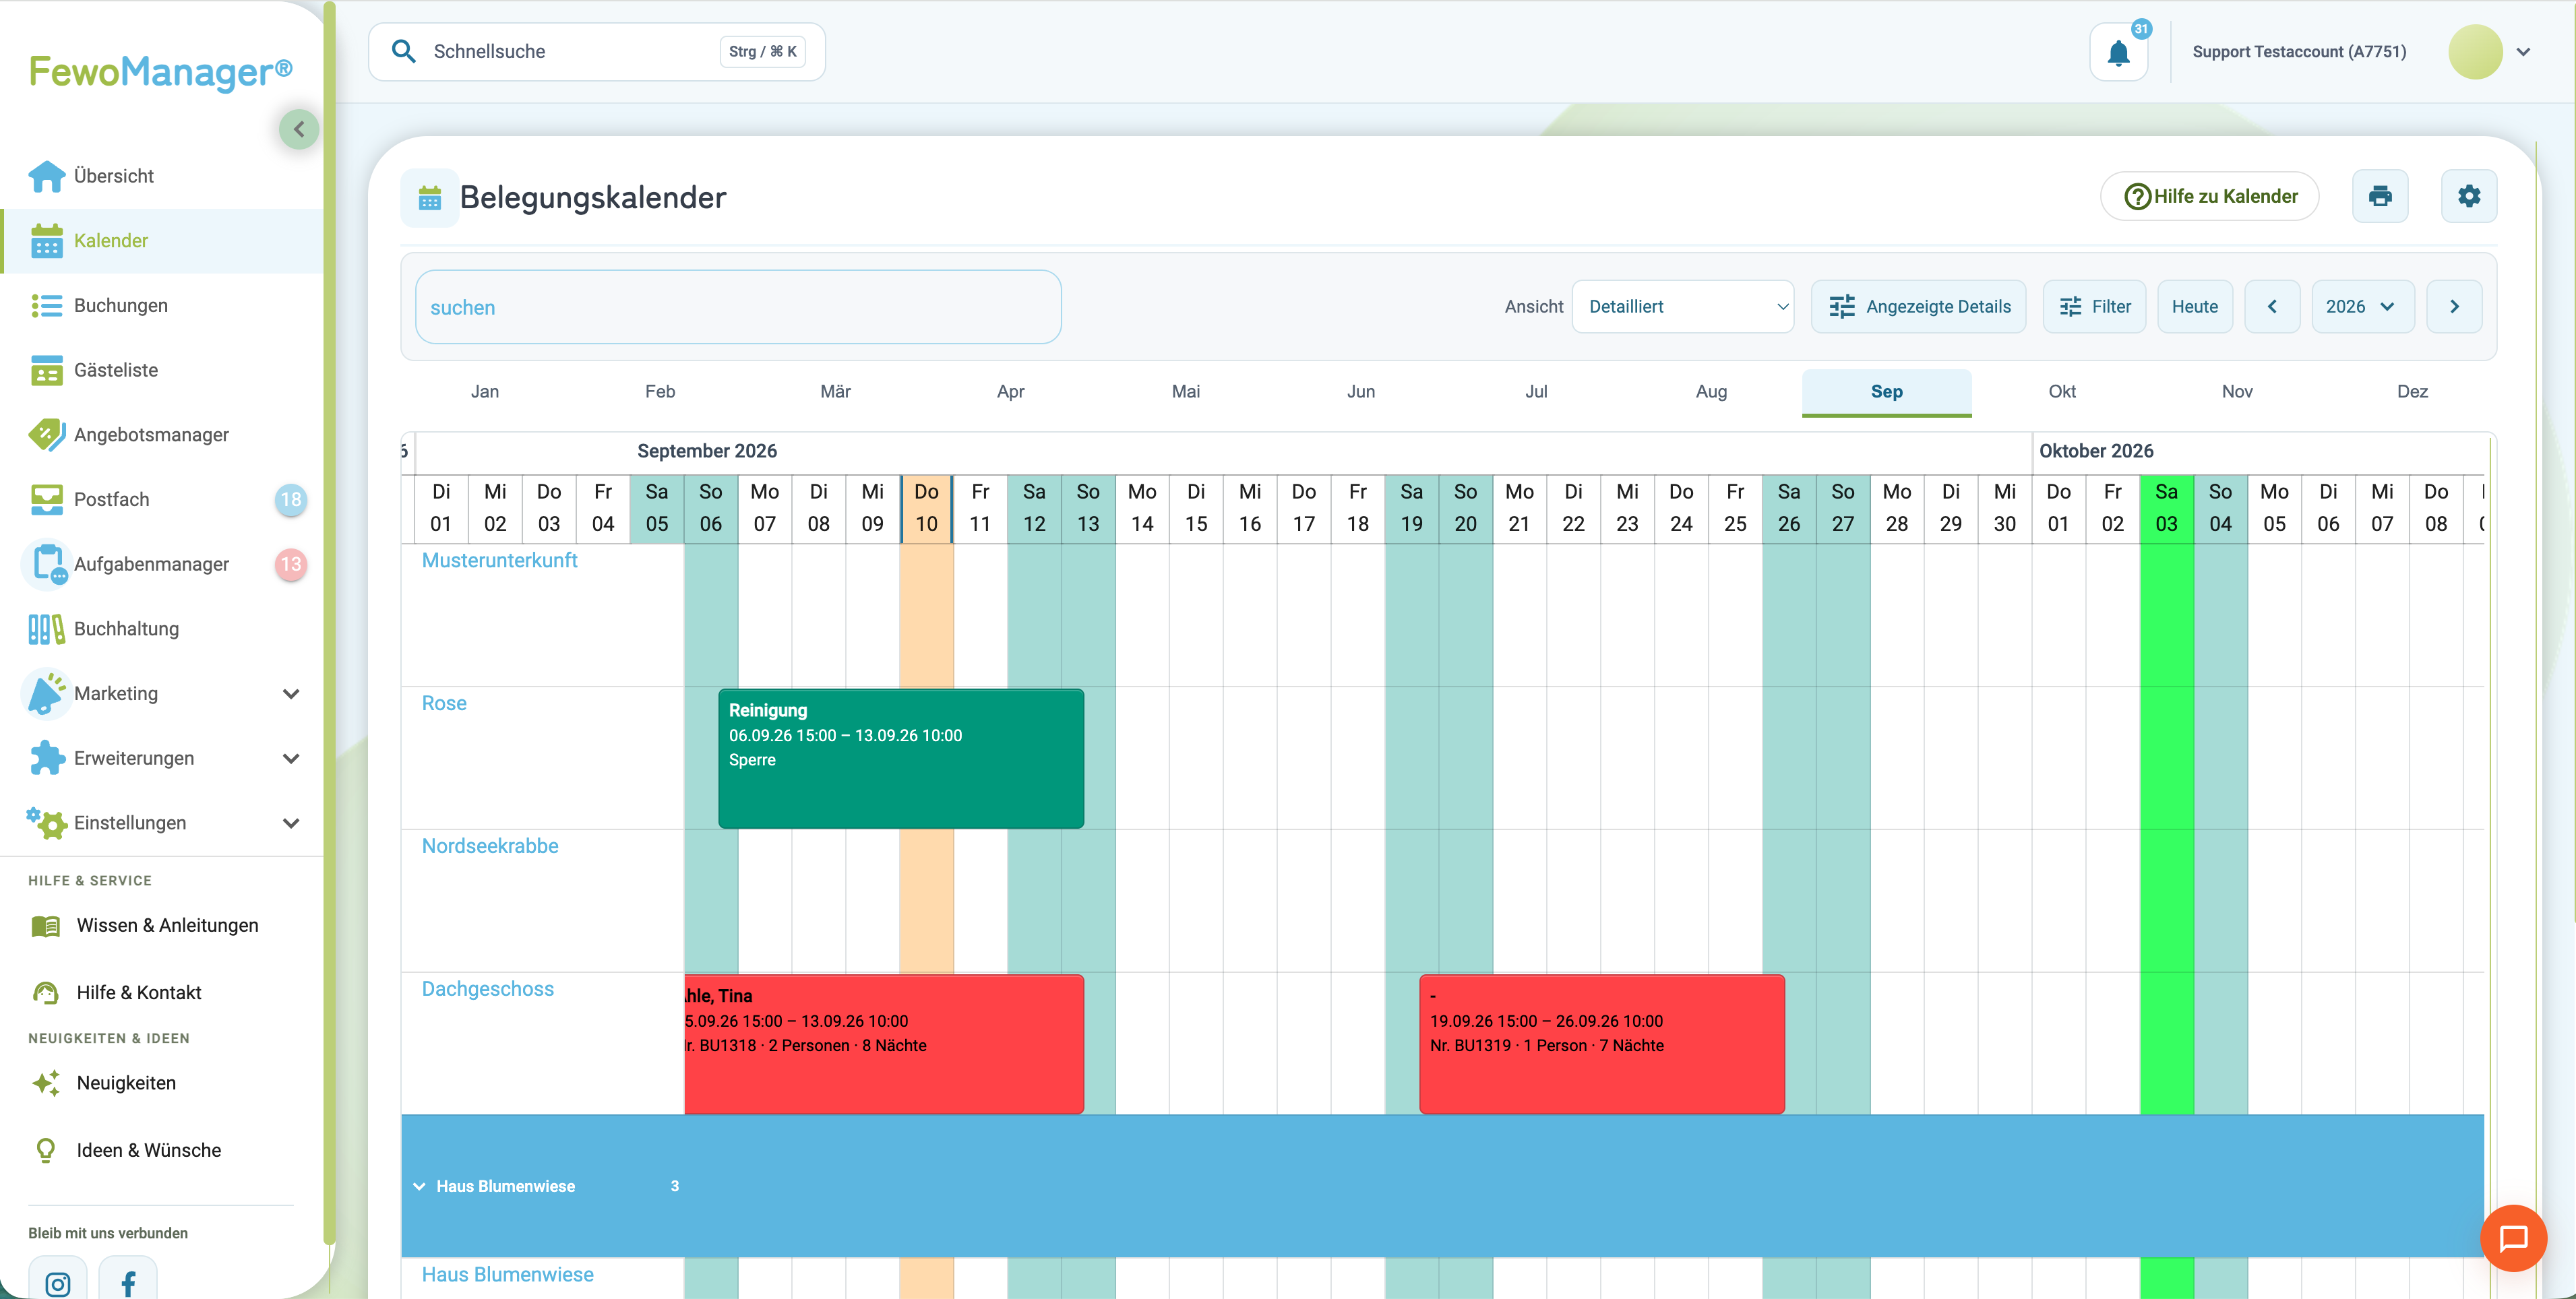Click the Postfach badge showing 18
The width and height of the screenshot is (2576, 1299).
point(291,500)
